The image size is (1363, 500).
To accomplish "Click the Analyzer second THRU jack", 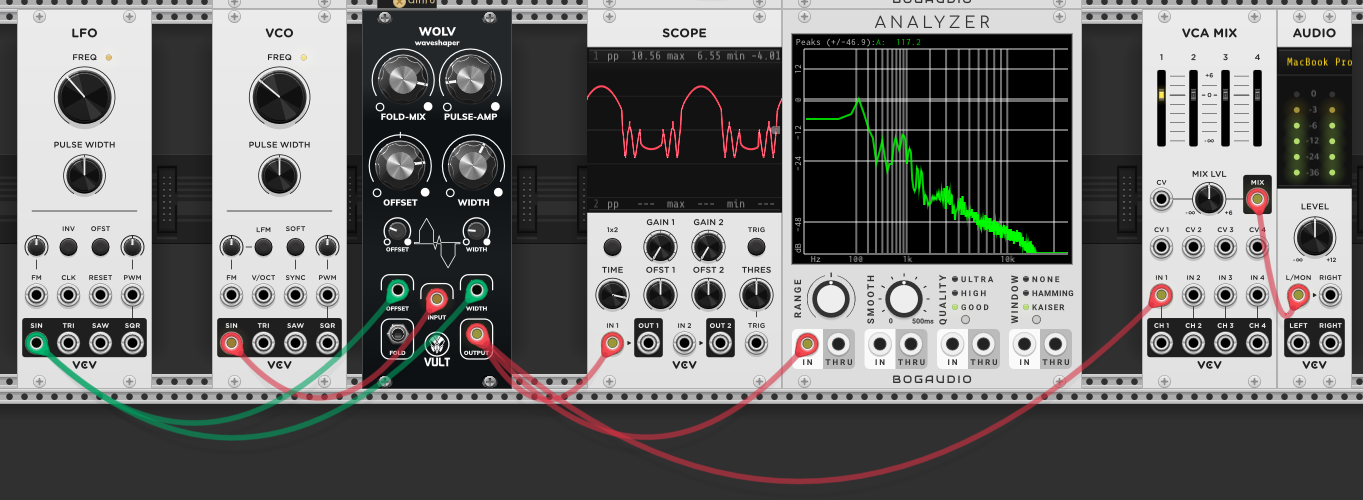I will (x=911, y=343).
